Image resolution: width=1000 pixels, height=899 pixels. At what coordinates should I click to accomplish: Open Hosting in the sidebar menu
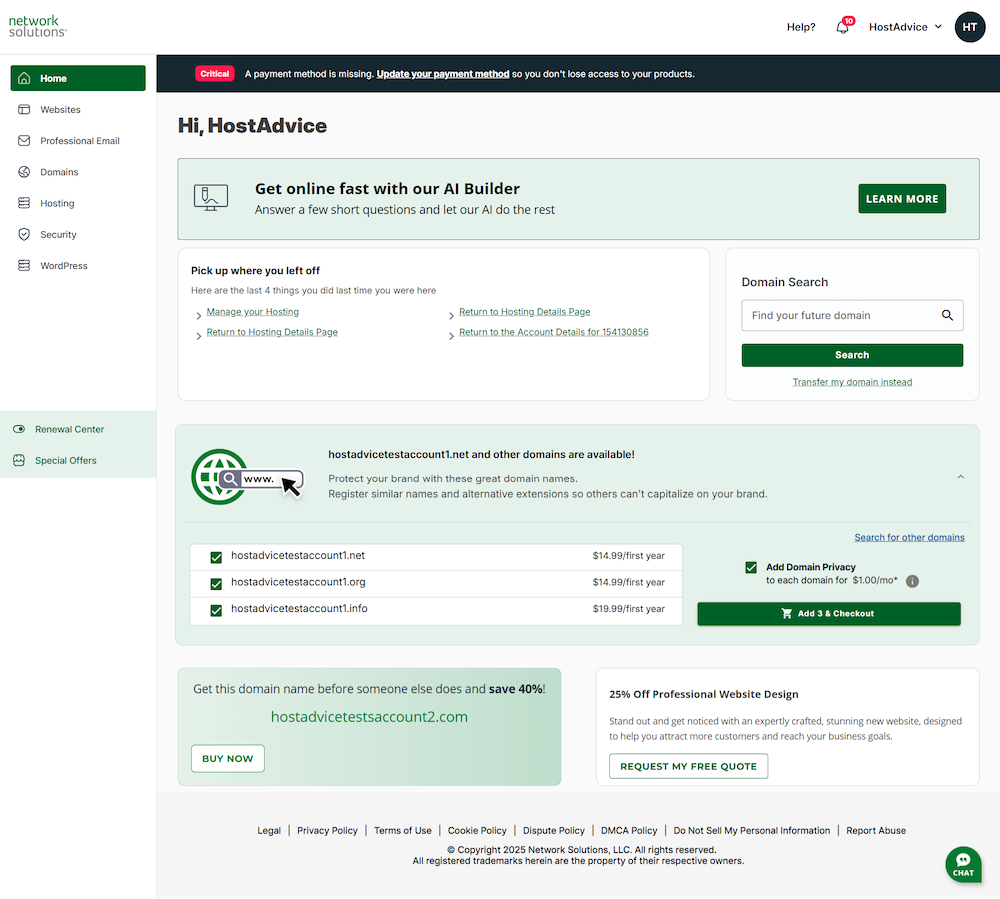(57, 204)
